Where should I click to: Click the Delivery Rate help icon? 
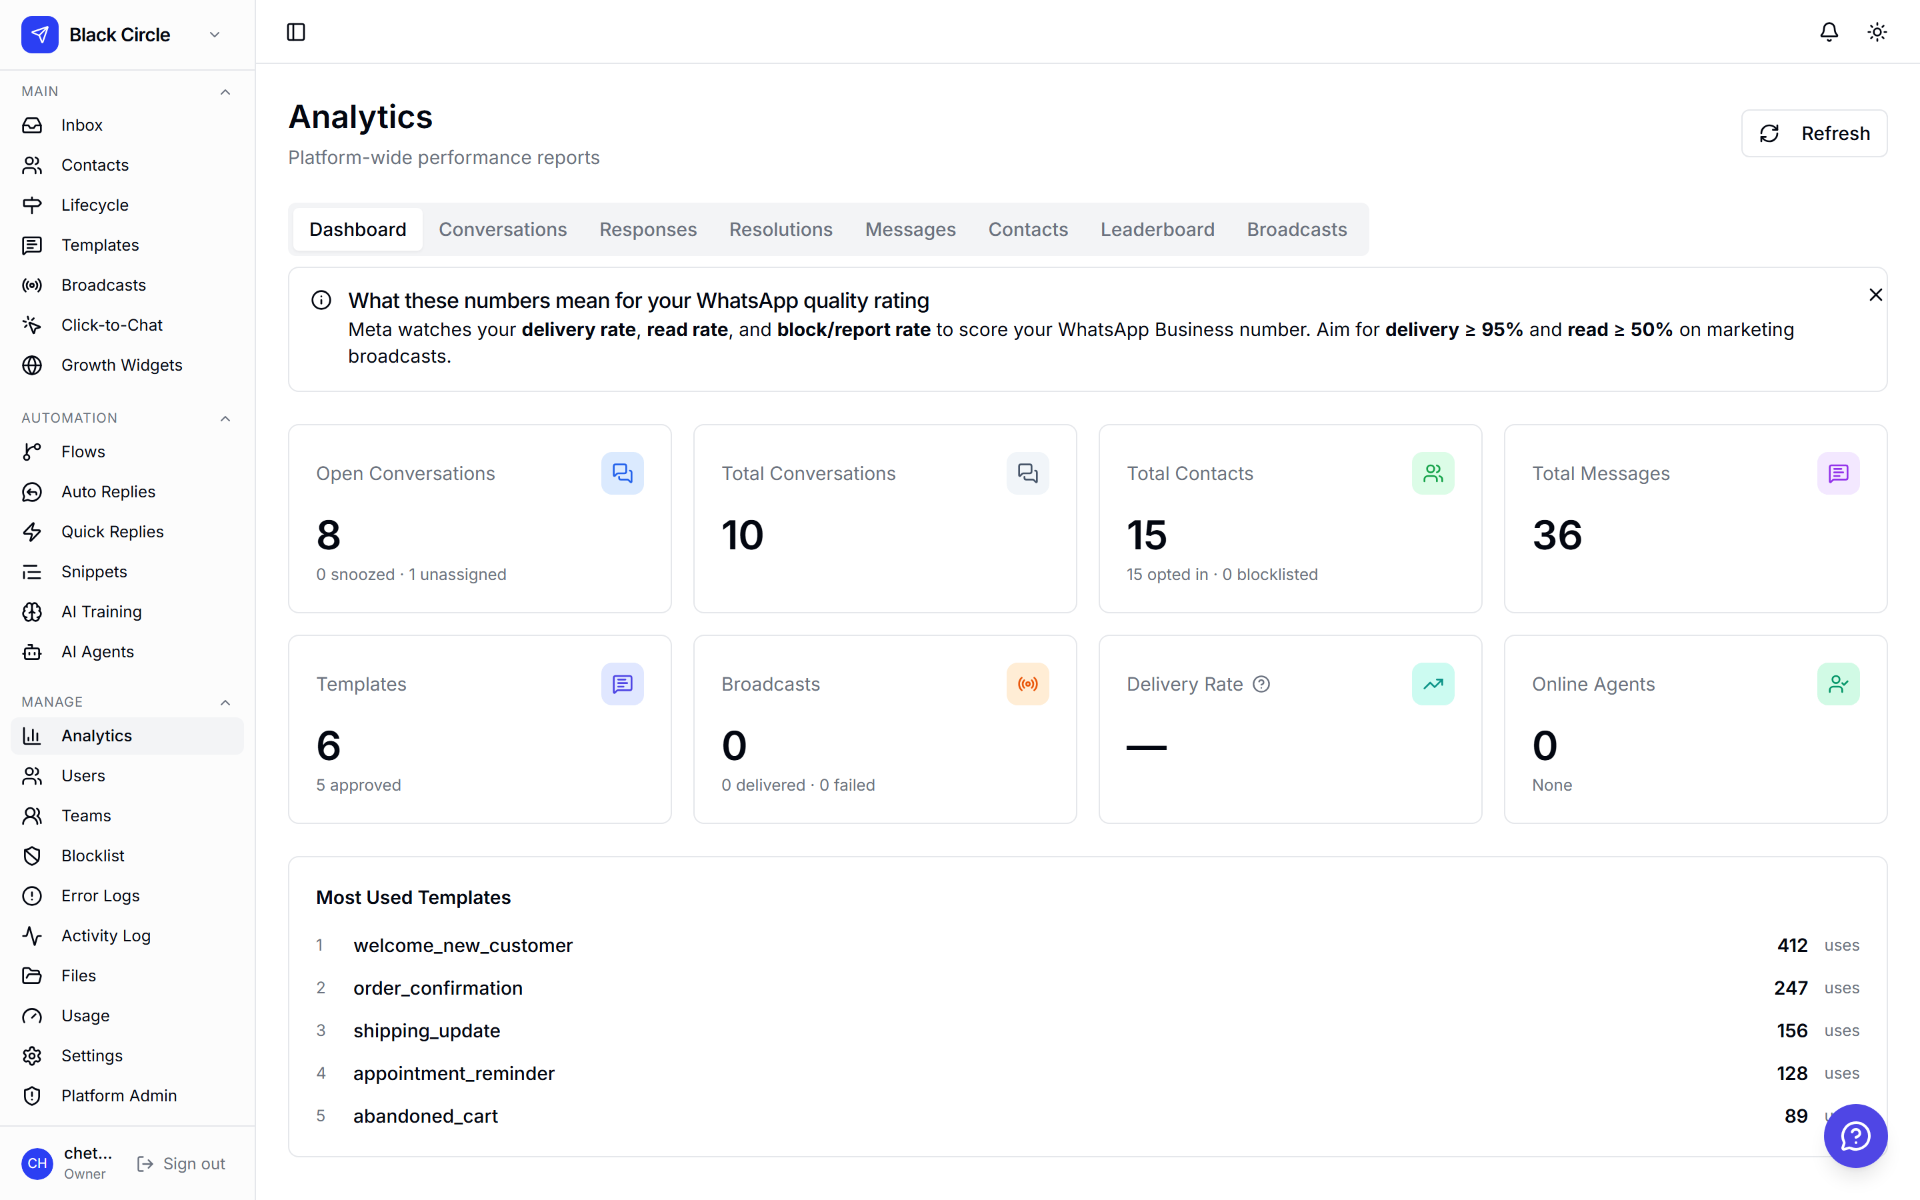pos(1261,684)
